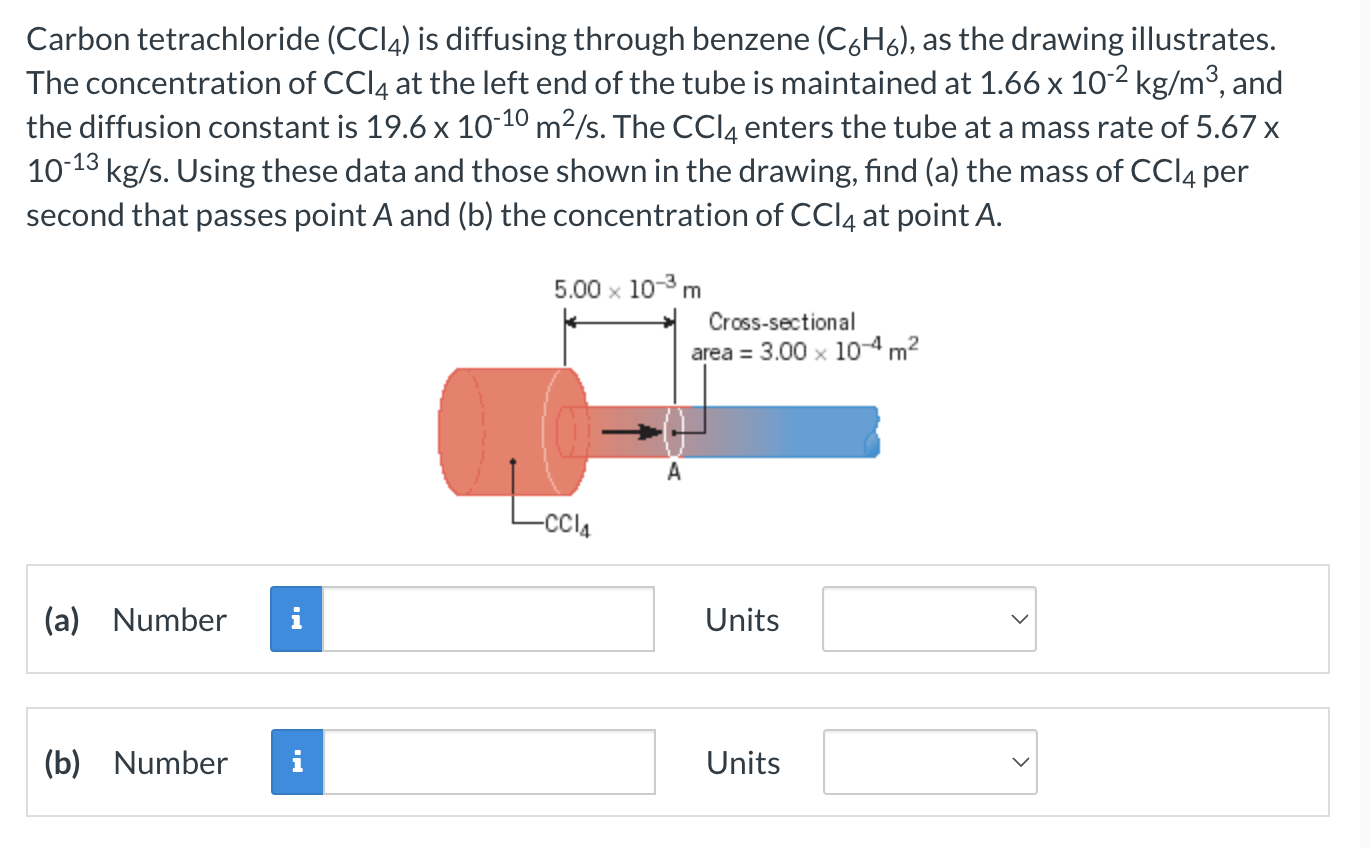Click inside the Number field for part (a)
This screenshot has width=1370, height=848.
pos(485,619)
